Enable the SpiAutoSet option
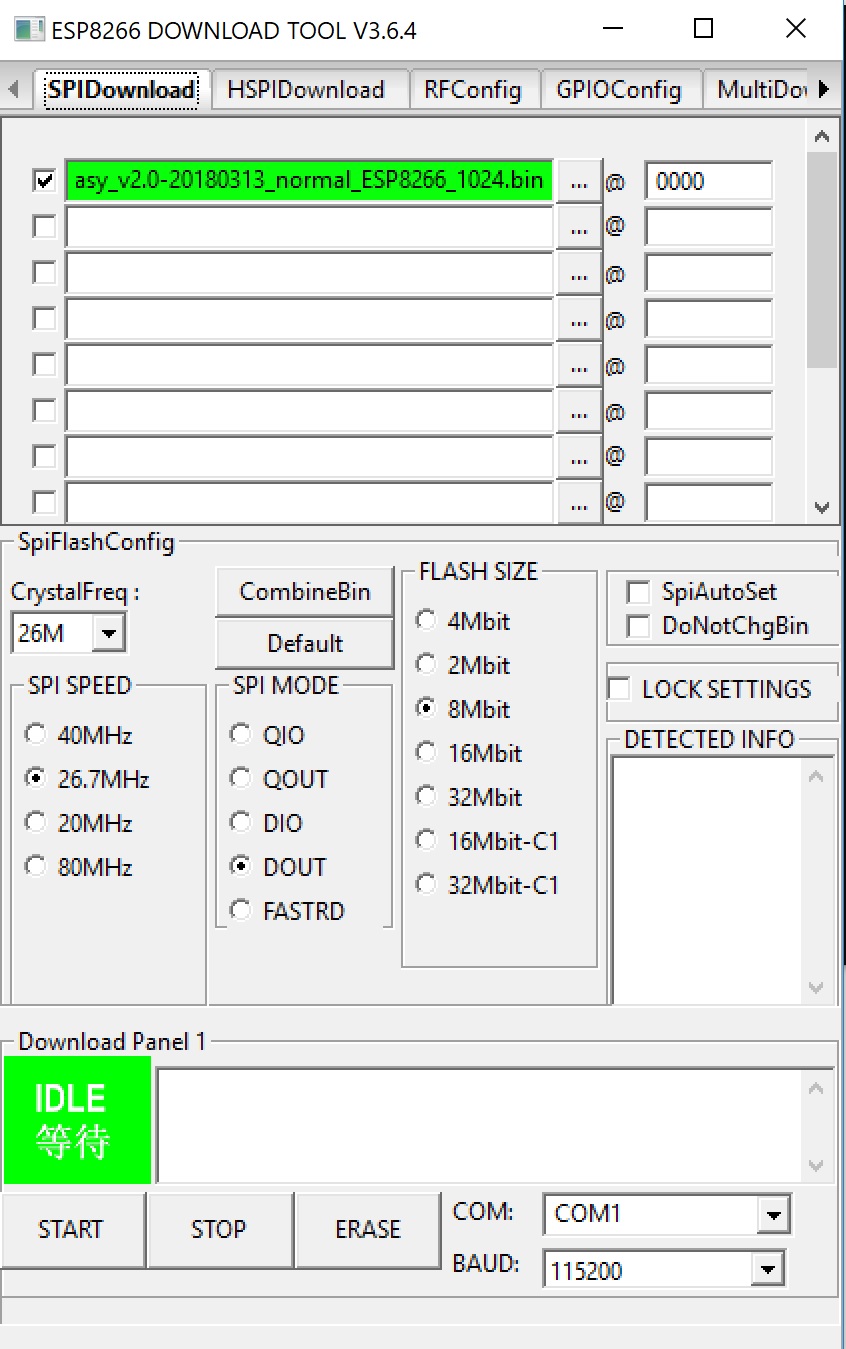This screenshot has width=846, height=1349. point(638,591)
